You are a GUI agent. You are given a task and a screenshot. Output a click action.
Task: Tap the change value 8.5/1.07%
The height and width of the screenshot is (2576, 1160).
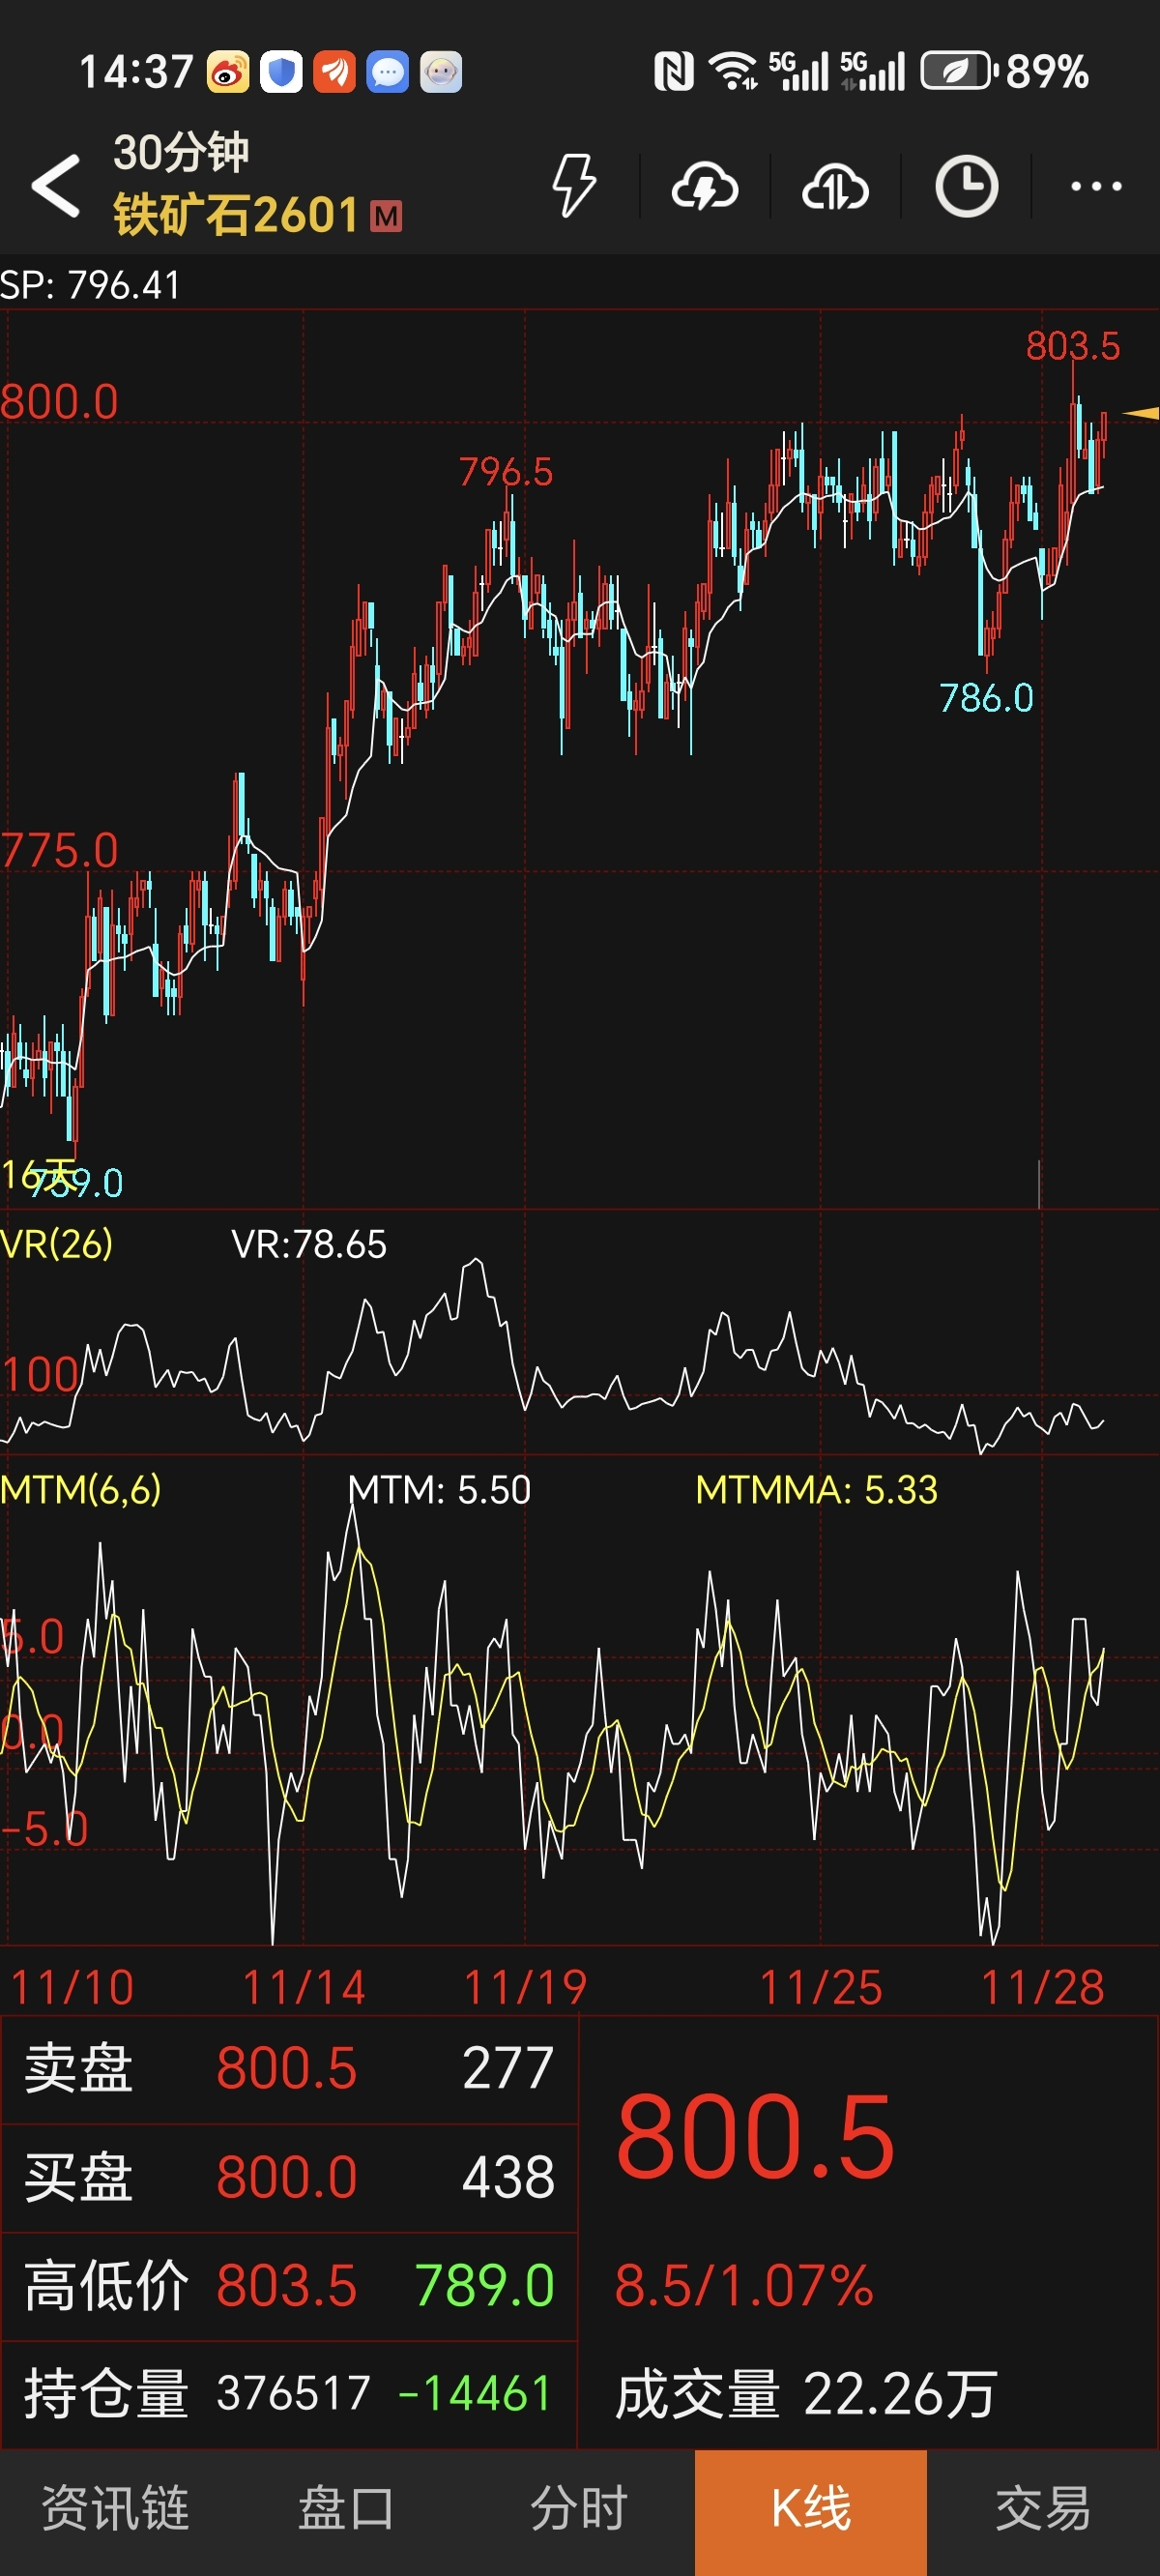(744, 2286)
